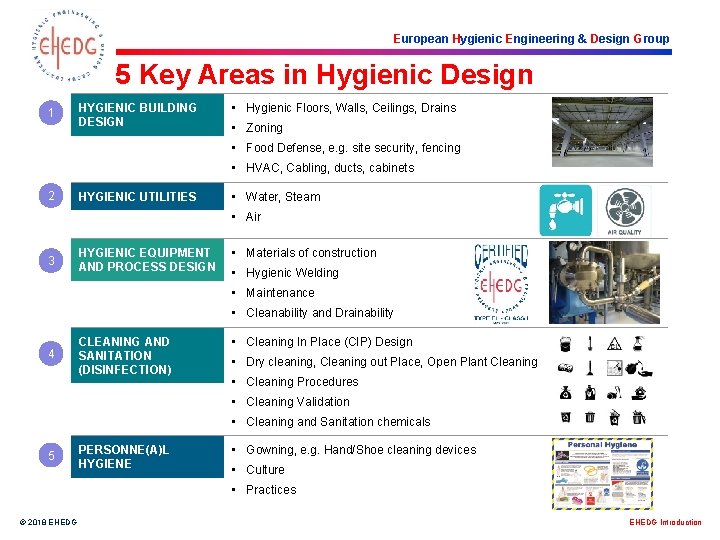The height and width of the screenshot is (540, 720).
Task: Click the 'Culture' bullet
Action: (265, 470)
